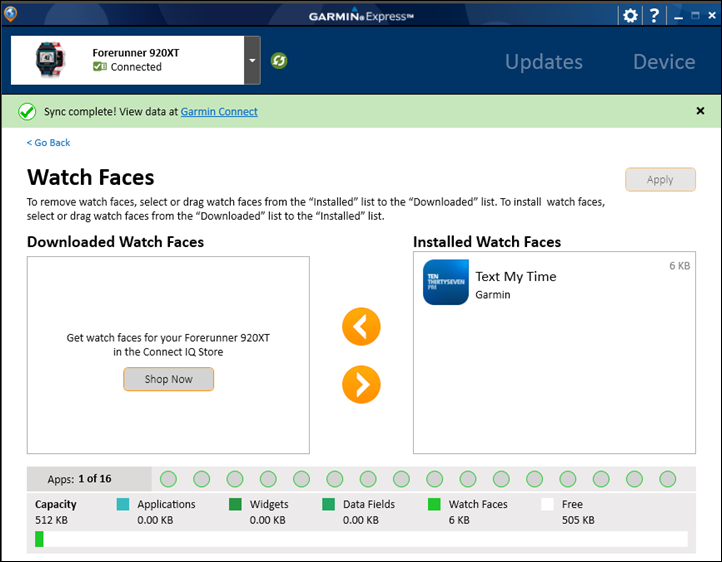Select Text My Time watch face icon
Screen dimensions: 722x562
click(446, 282)
